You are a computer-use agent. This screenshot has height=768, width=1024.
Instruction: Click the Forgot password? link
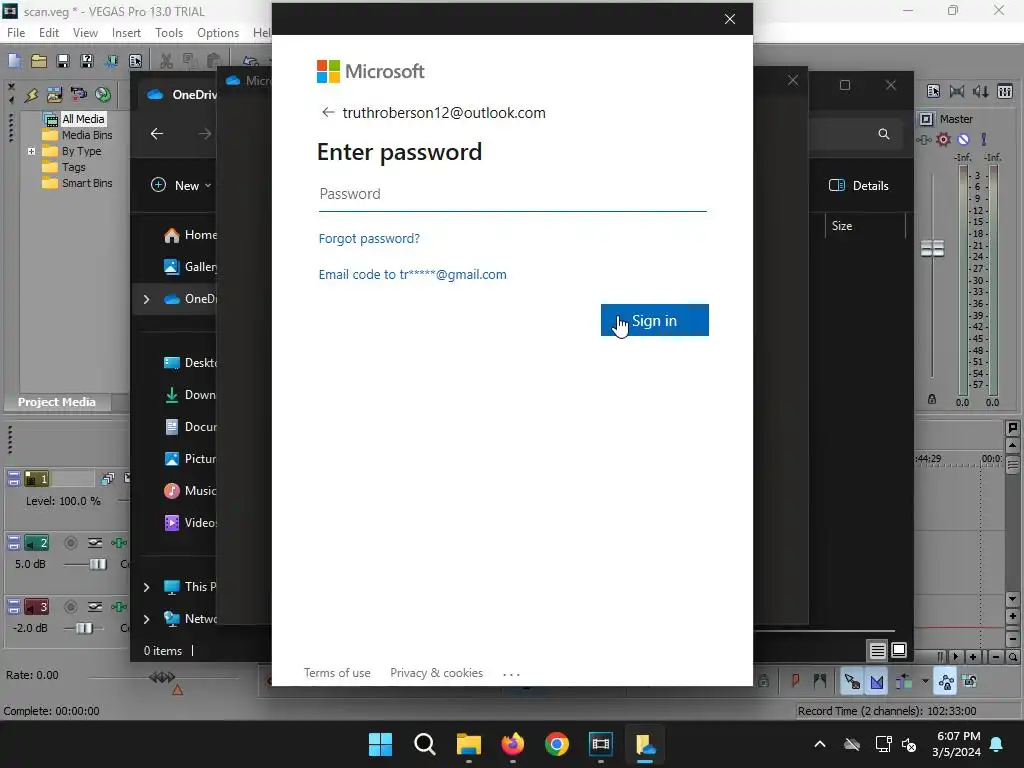point(369,238)
